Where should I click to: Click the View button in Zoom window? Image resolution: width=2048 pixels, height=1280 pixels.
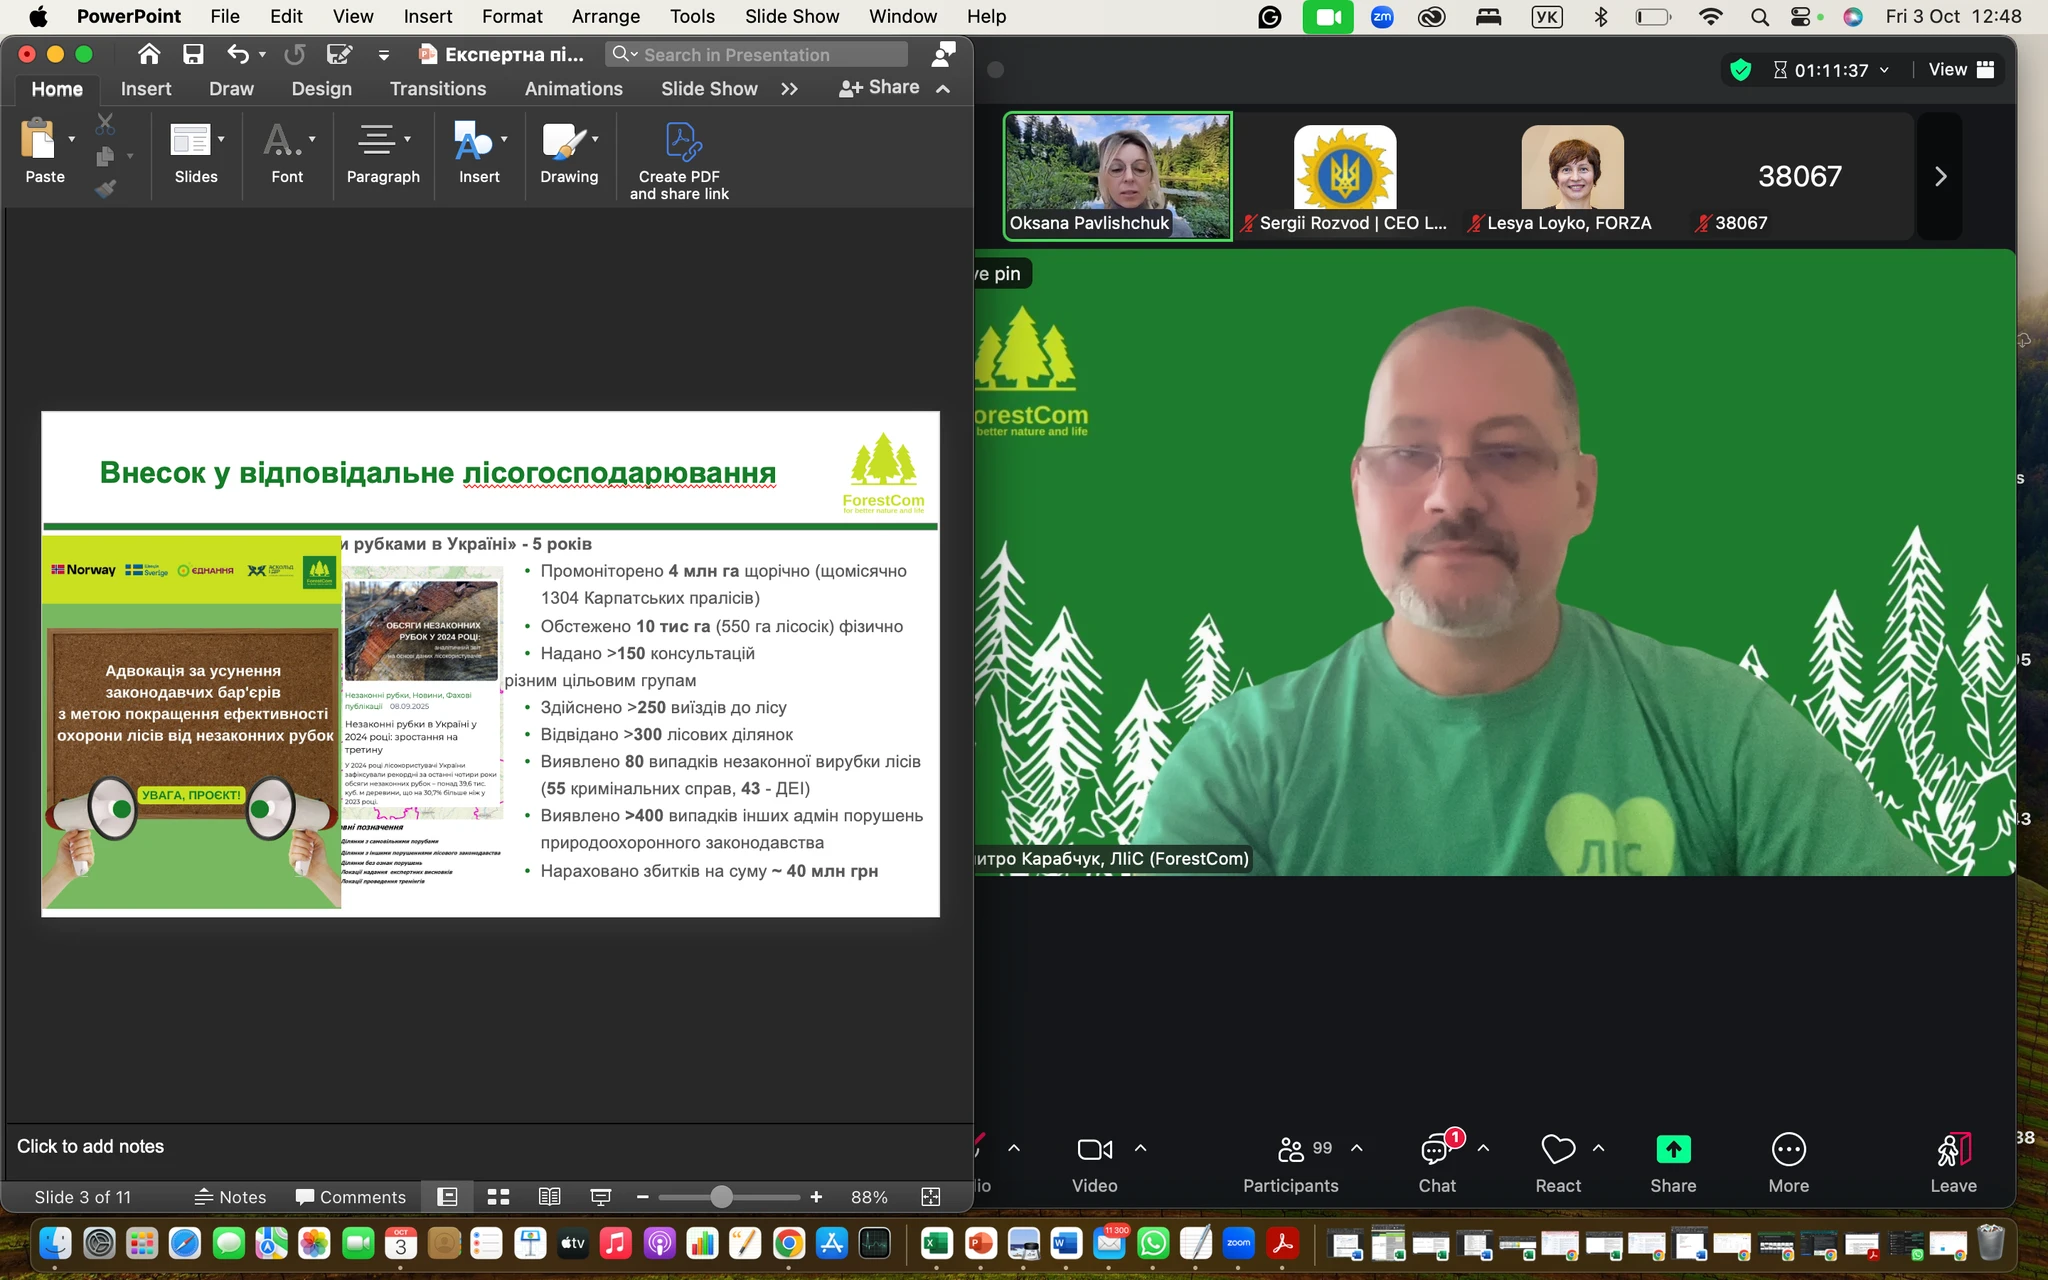[1961, 69]
